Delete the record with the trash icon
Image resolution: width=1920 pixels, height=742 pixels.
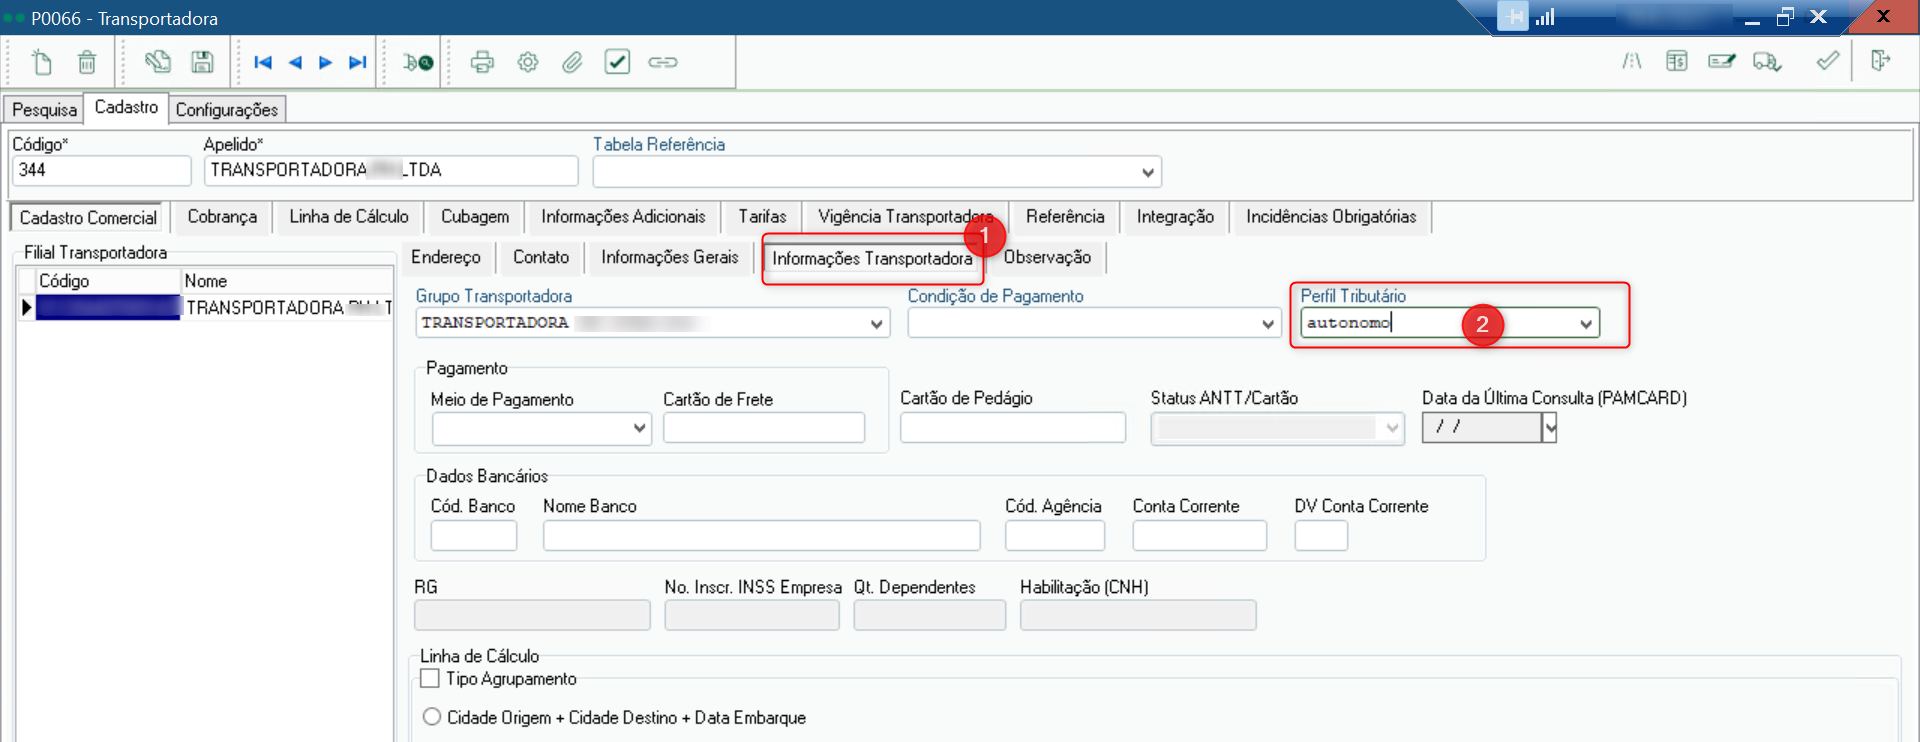(87, 62)
